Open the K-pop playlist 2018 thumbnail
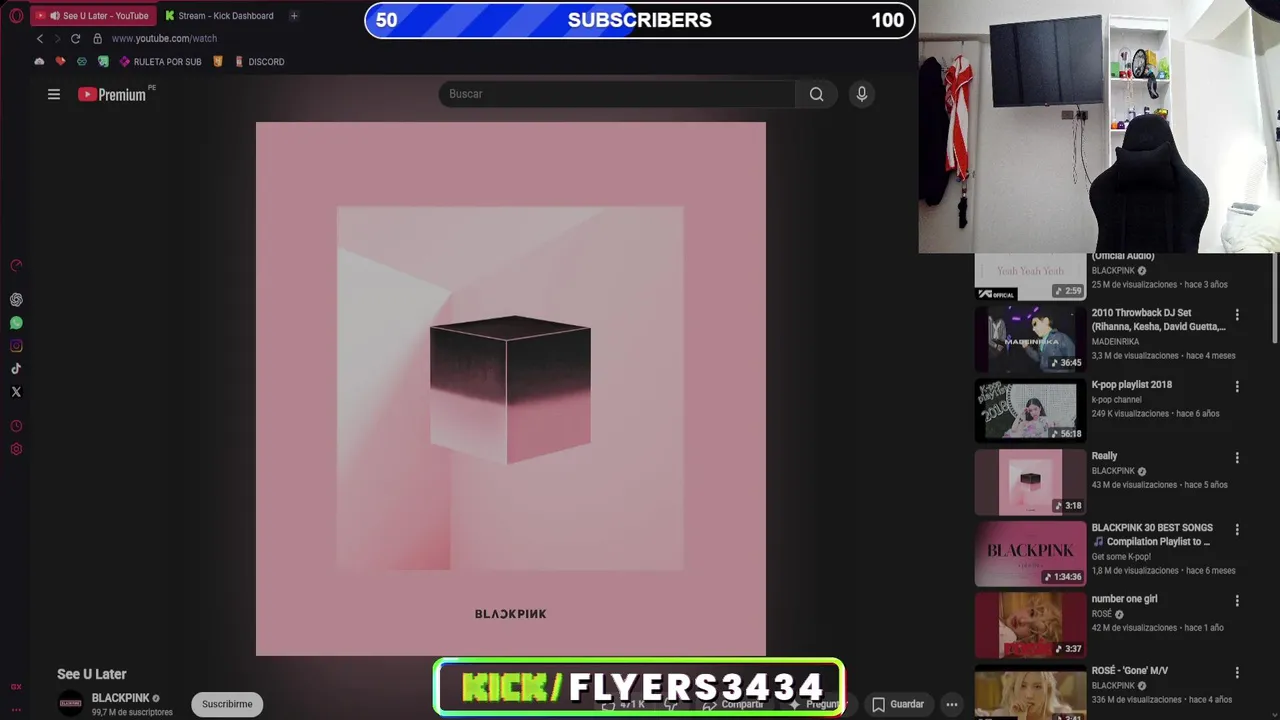 point(1030,410)
